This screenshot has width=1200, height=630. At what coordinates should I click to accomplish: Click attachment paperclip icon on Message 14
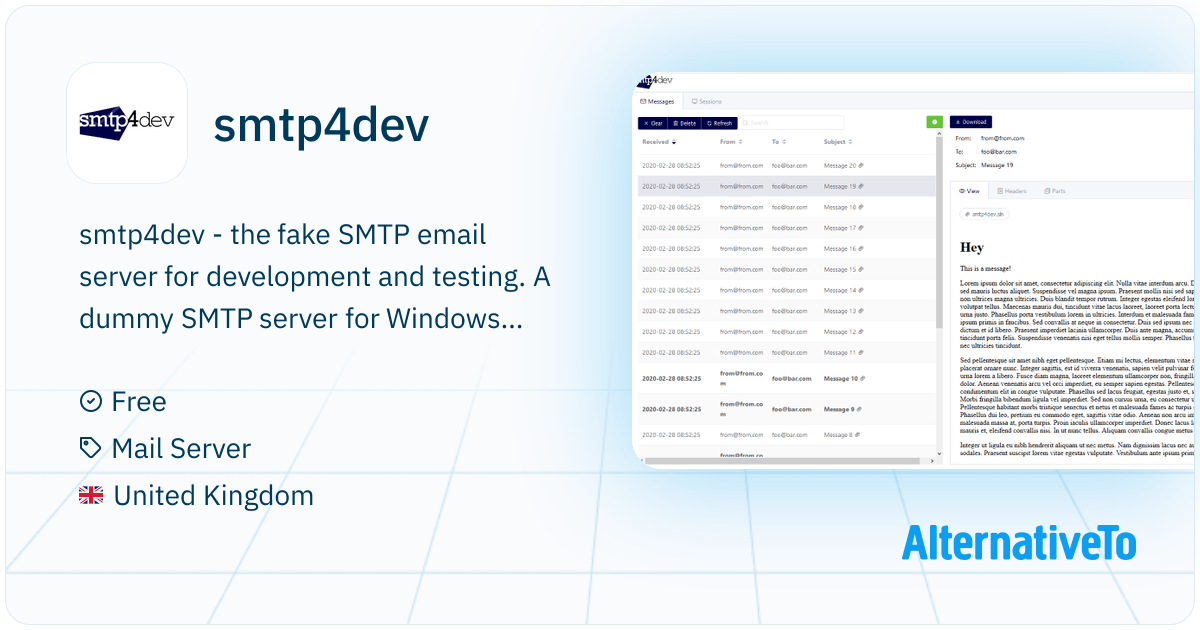pyautogui.click(x=861, y=290)
